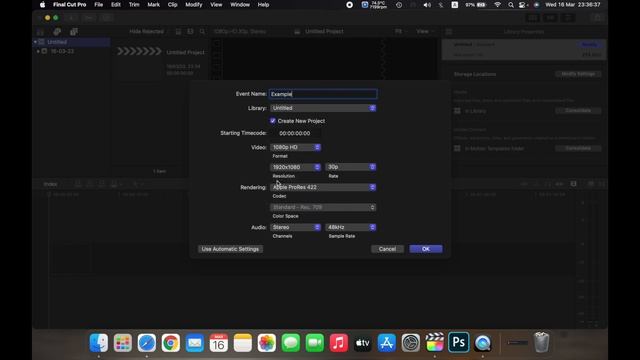Click the screen recording status icon
Screen dimensions: 640x360
[x=349, y=5]
